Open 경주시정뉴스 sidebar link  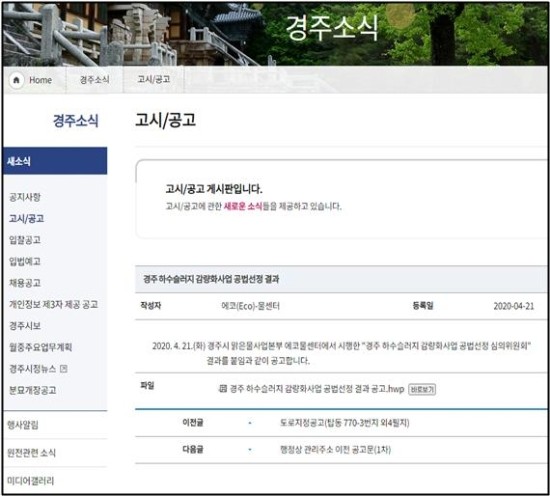[32, 369]
